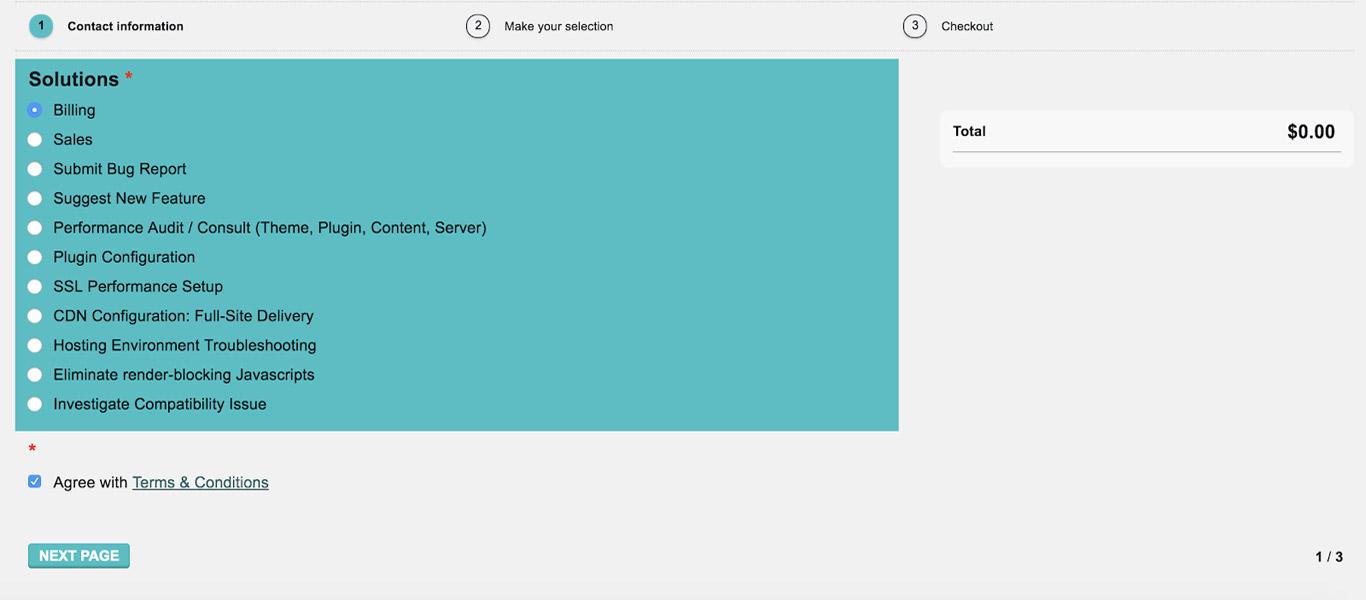Image resolution: width=1366 pixels, height=600 pixels.
Task: Pick the Plugin Configuration radio button
Action: (x=35, y=257)
